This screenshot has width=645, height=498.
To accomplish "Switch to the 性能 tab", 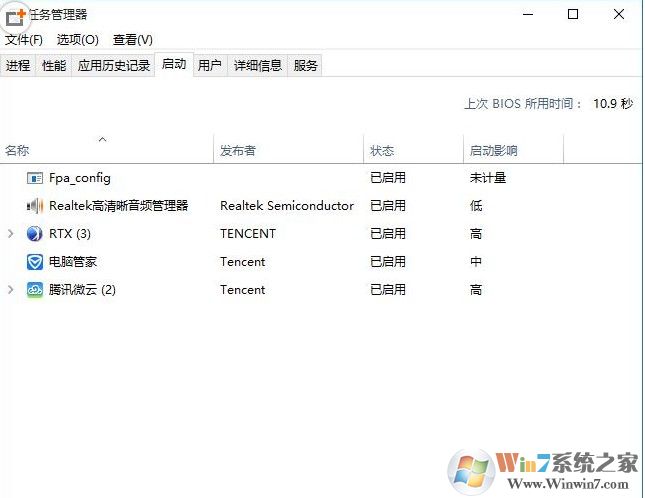I will tap(54, 65).
